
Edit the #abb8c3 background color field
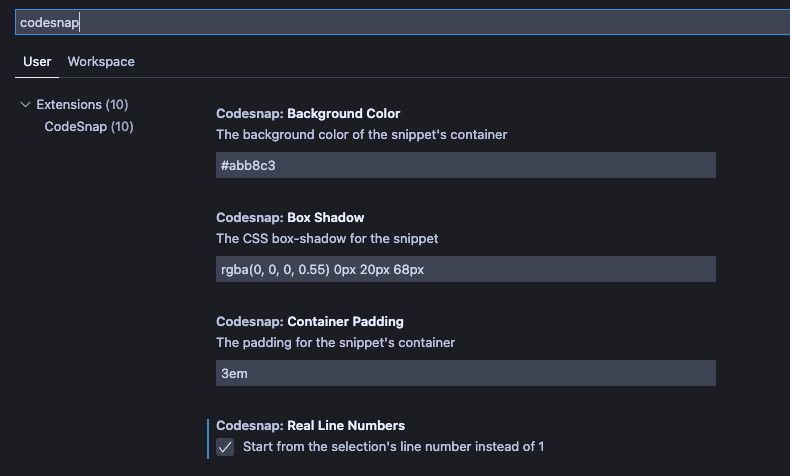(466, 165)
